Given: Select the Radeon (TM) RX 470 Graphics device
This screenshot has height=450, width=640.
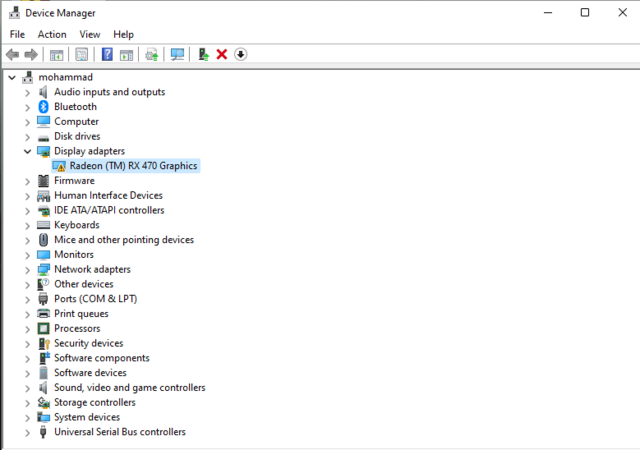Looking at the screenshot, I should pyautogui.click(x=133, y=166).
